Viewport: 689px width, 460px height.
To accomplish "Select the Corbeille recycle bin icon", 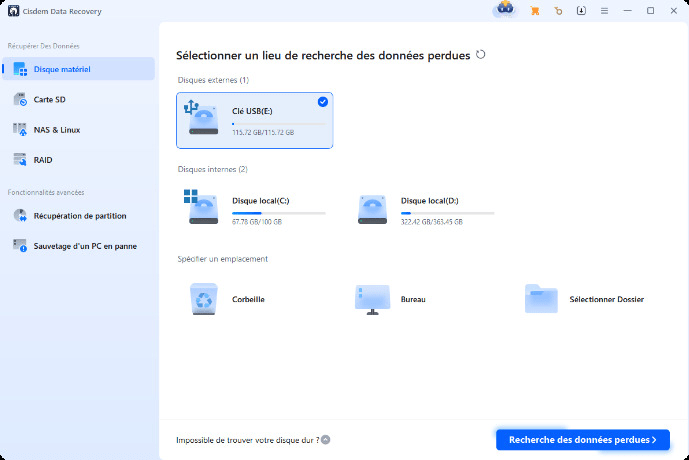I will coord(202,298).
